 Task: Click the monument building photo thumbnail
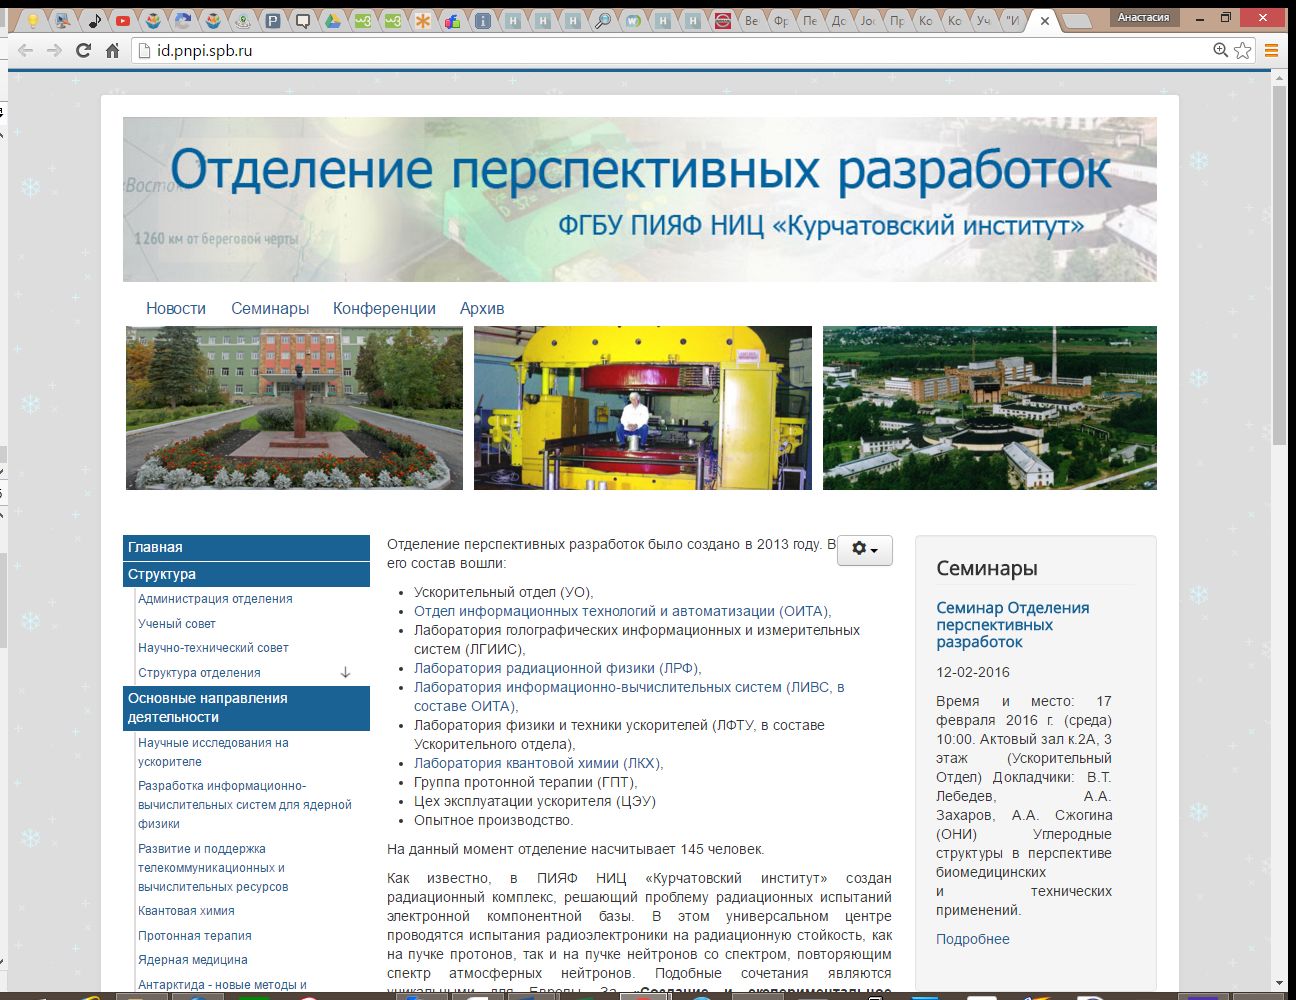pos(294,408)
